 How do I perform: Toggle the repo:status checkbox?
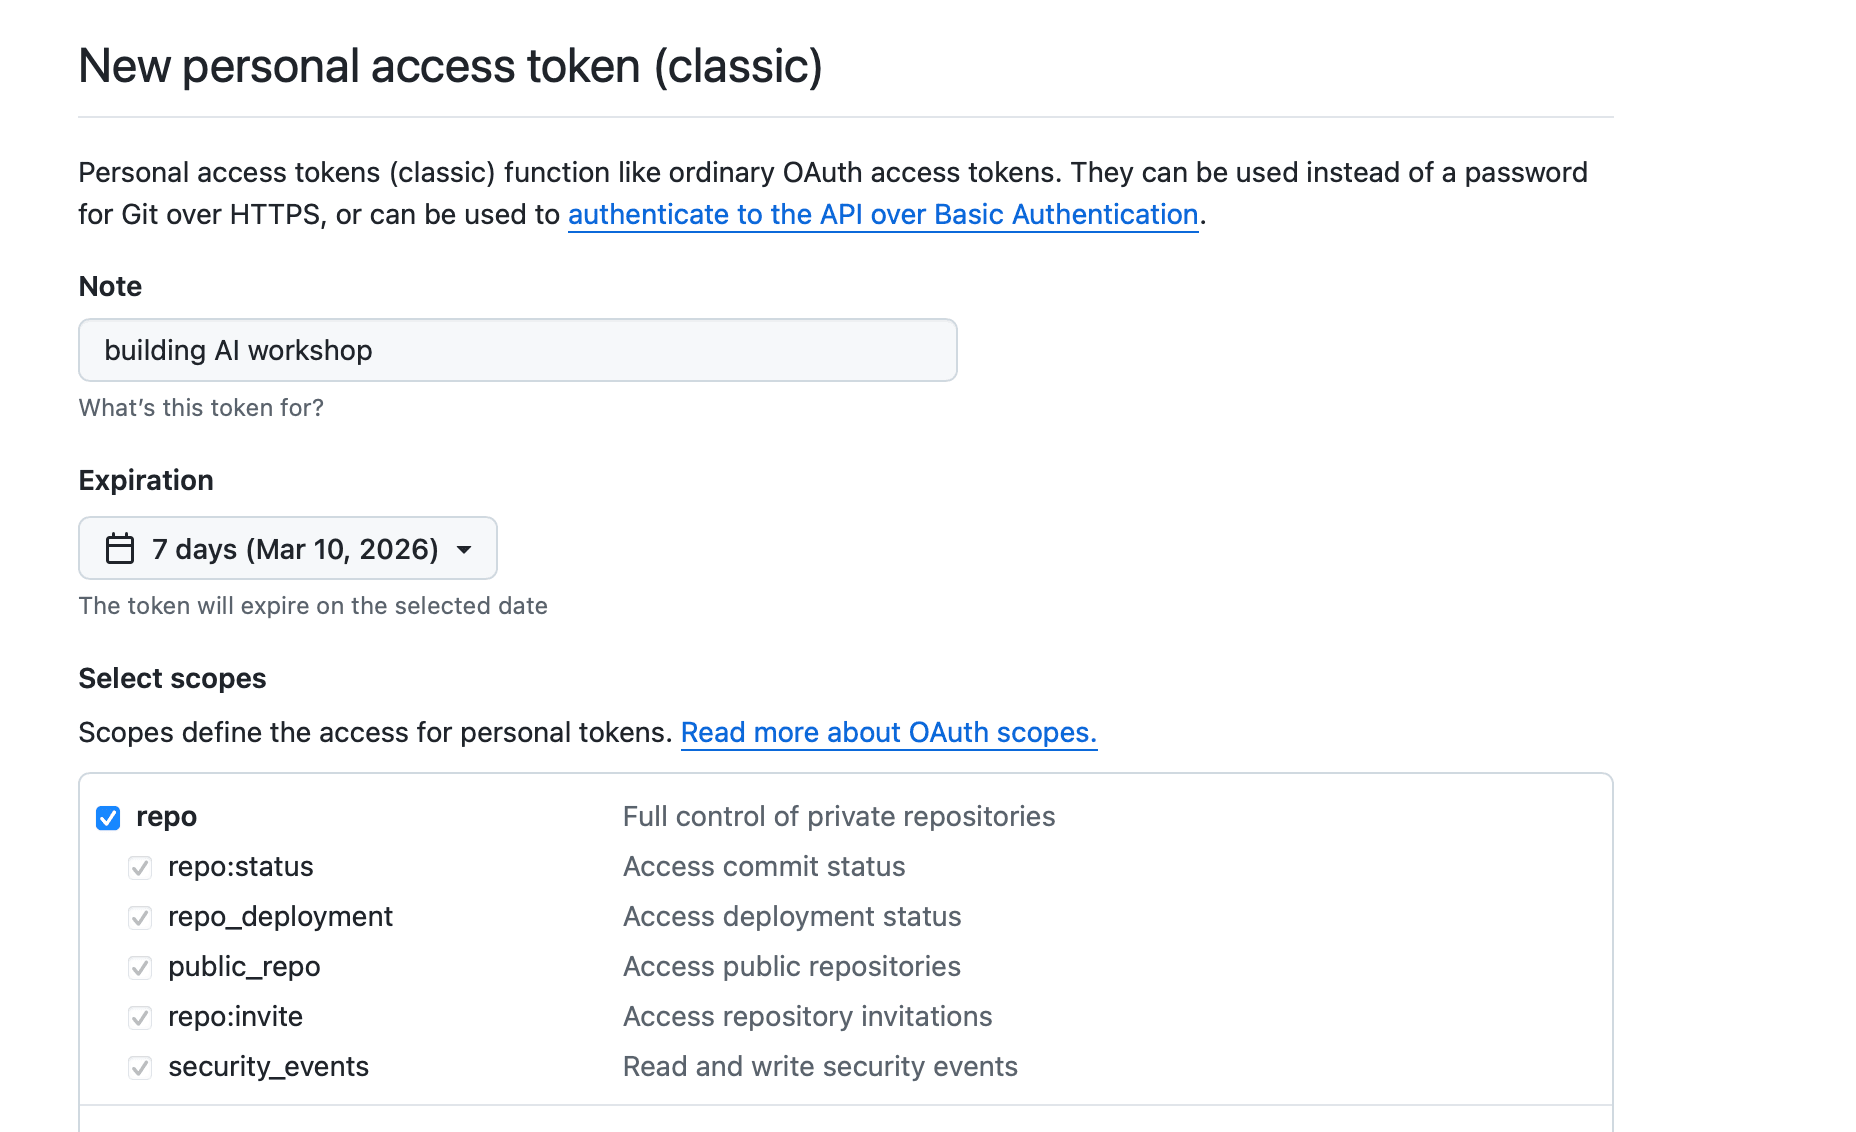(140, 867)
